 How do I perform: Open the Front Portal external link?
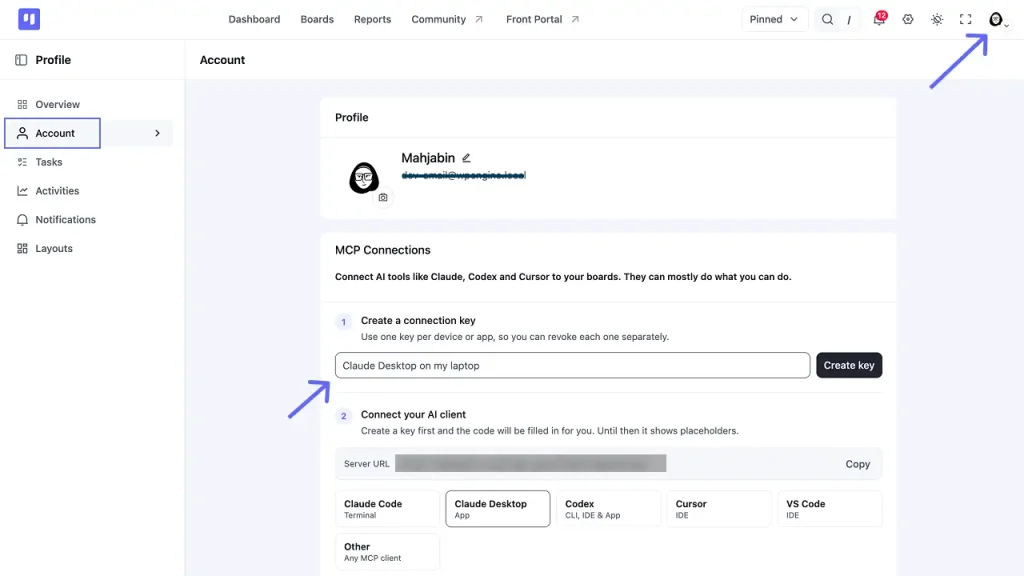[542, 19]
